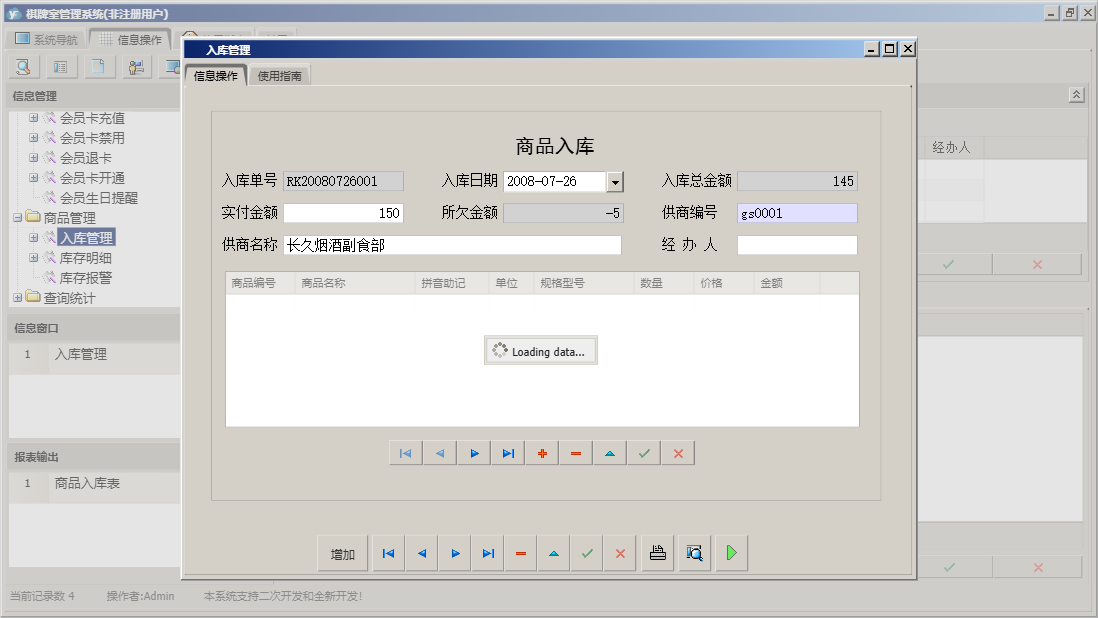Click into the 实付金额 input field
Screen dimensions: 1098x618
[x=344, y=212]
